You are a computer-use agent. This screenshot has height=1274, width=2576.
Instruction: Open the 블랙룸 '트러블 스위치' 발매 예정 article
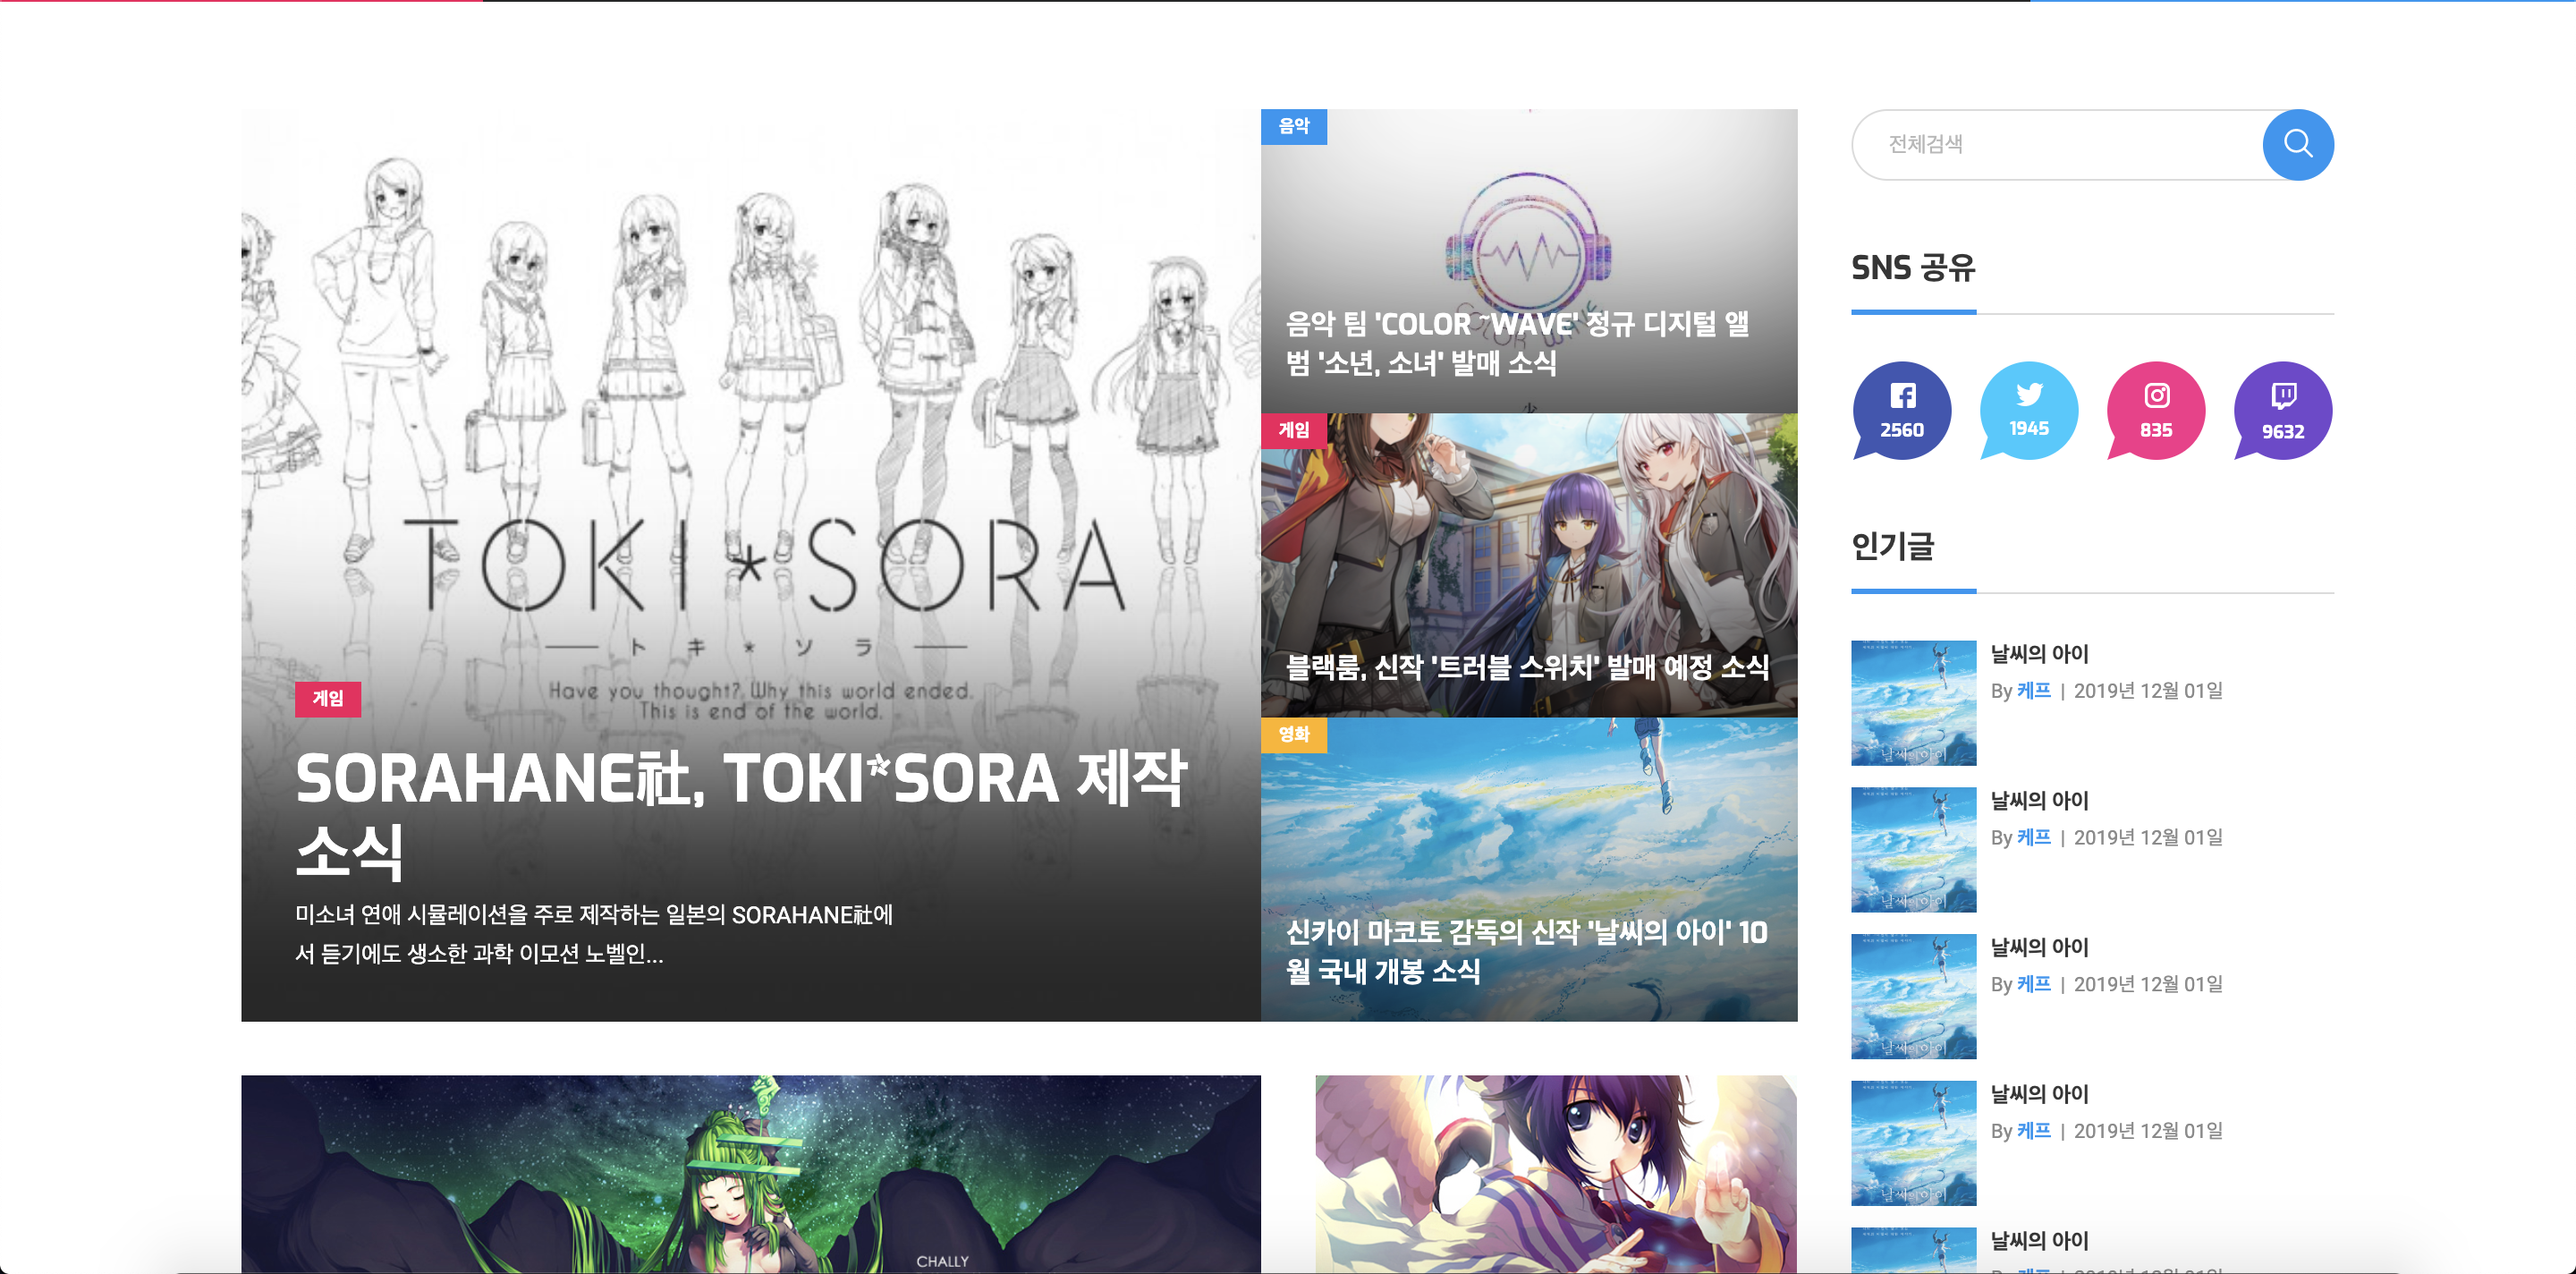[x=1527, y=667]
